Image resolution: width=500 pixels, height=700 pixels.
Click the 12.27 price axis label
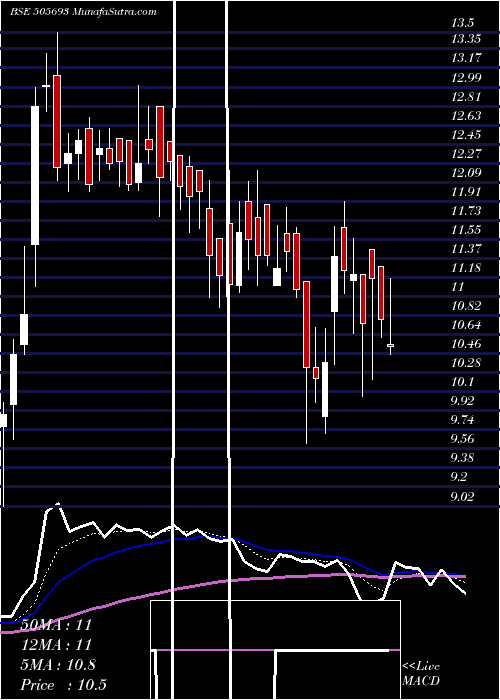(466, 154)
